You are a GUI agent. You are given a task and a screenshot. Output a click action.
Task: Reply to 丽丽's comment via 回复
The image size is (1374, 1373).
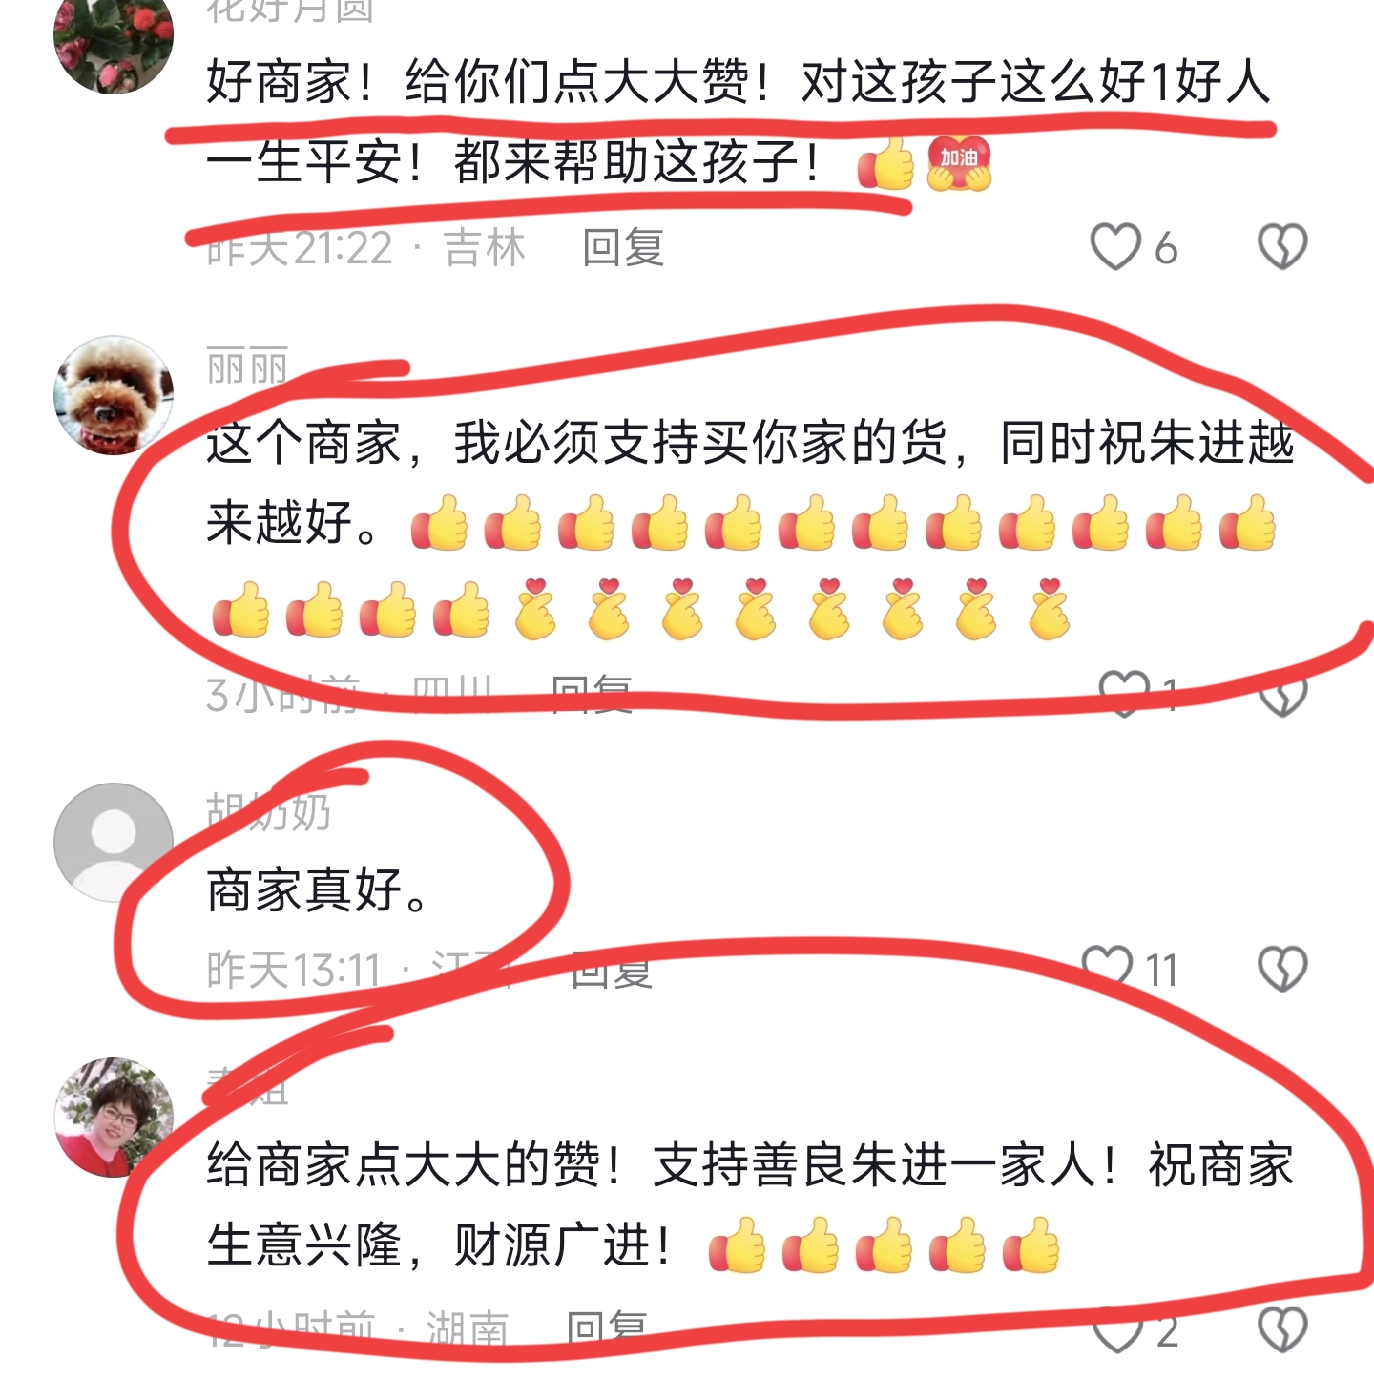tap(591, 694)
